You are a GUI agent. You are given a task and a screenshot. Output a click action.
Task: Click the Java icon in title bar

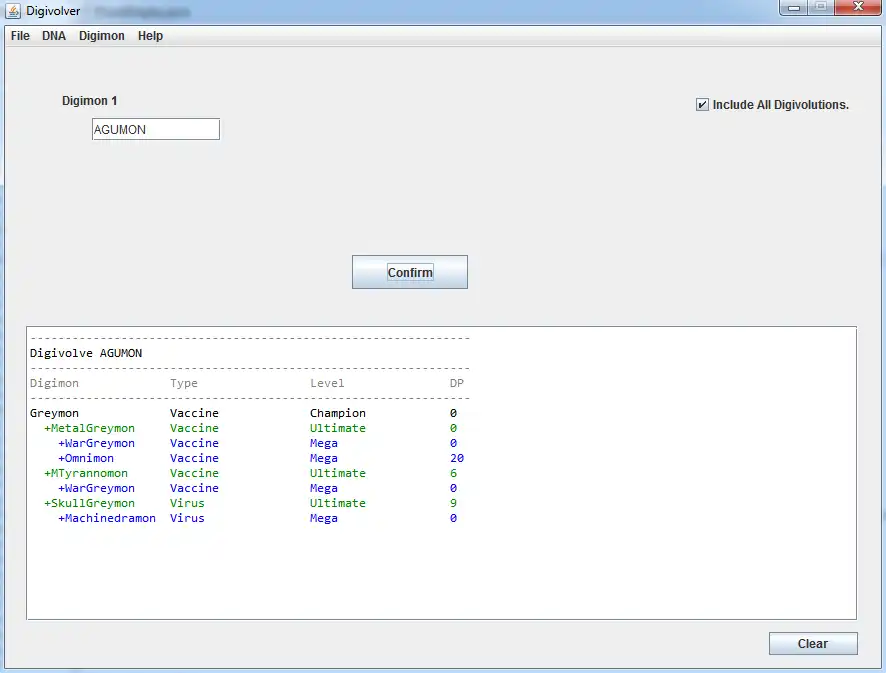(x=13, y=11)
